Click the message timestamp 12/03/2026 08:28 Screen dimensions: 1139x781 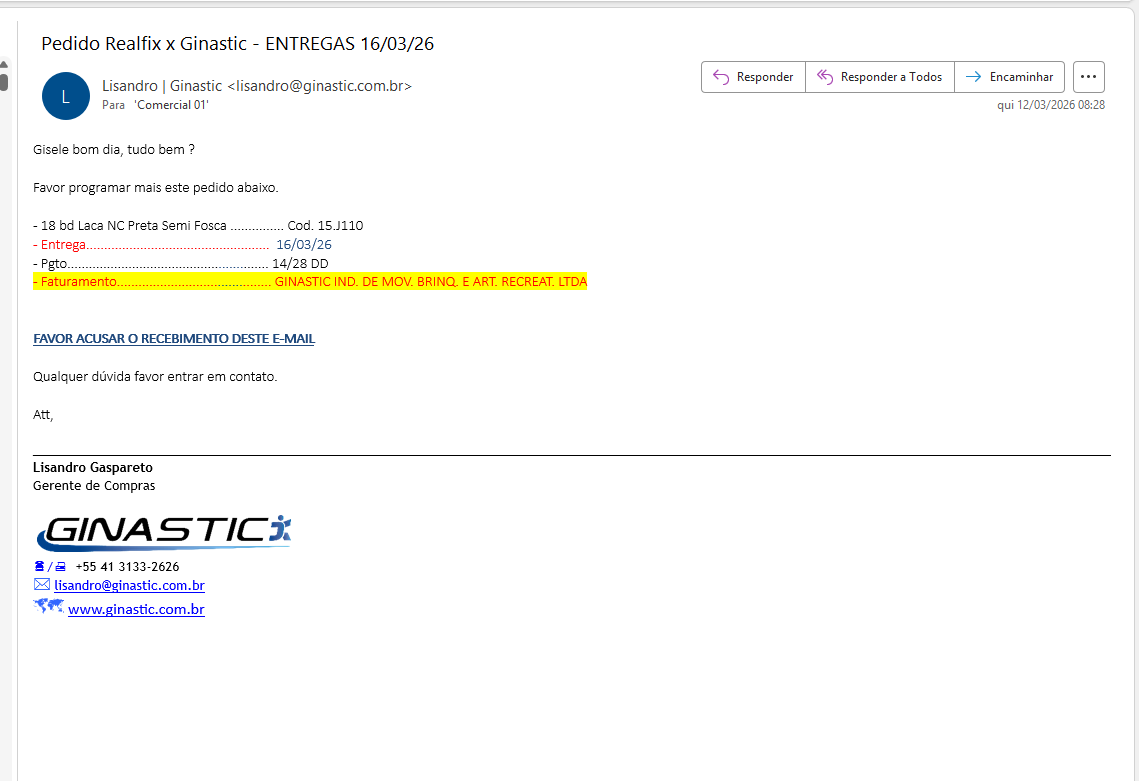1050,105
